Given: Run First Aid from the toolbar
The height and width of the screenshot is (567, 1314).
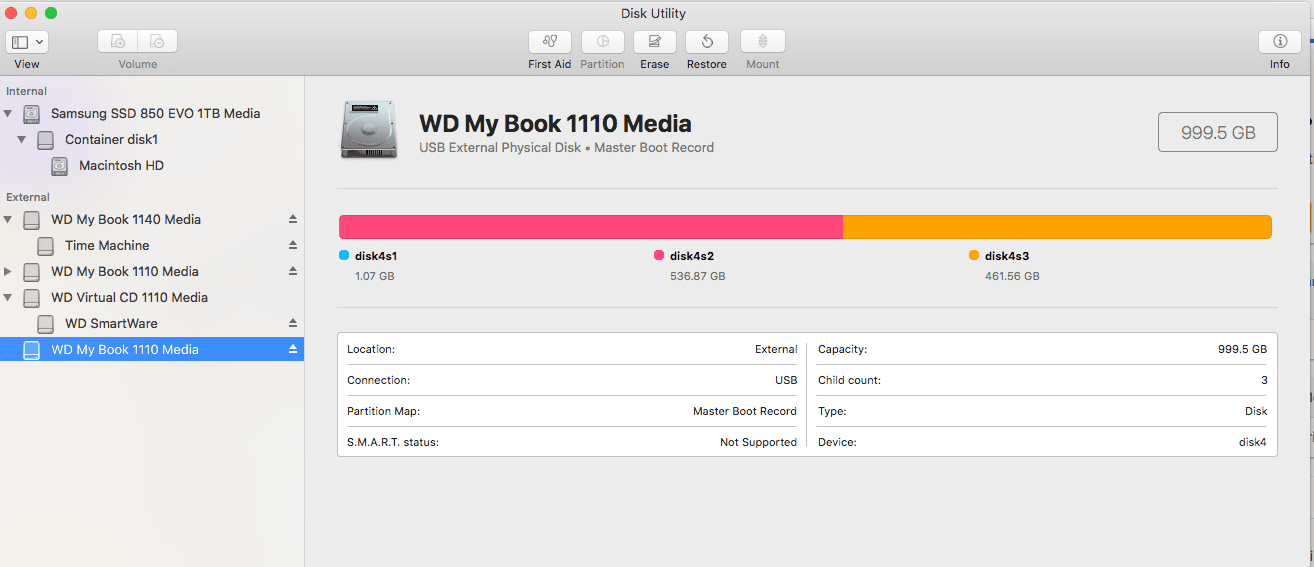Looking at the screenshot, I should (550, 42).
